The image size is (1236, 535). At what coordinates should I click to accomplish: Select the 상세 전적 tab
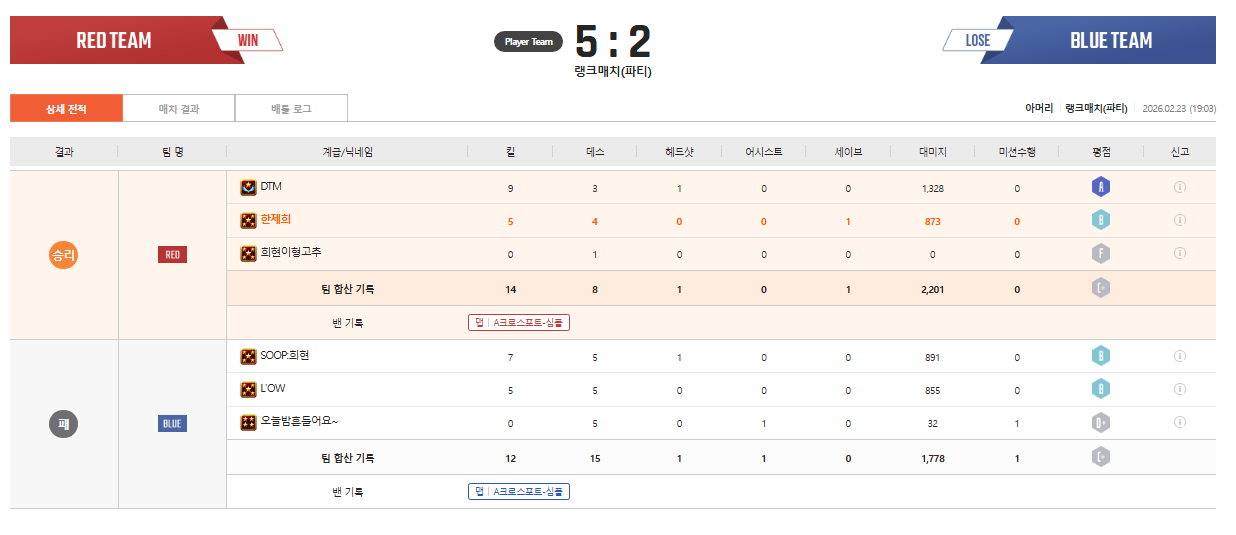66,108
